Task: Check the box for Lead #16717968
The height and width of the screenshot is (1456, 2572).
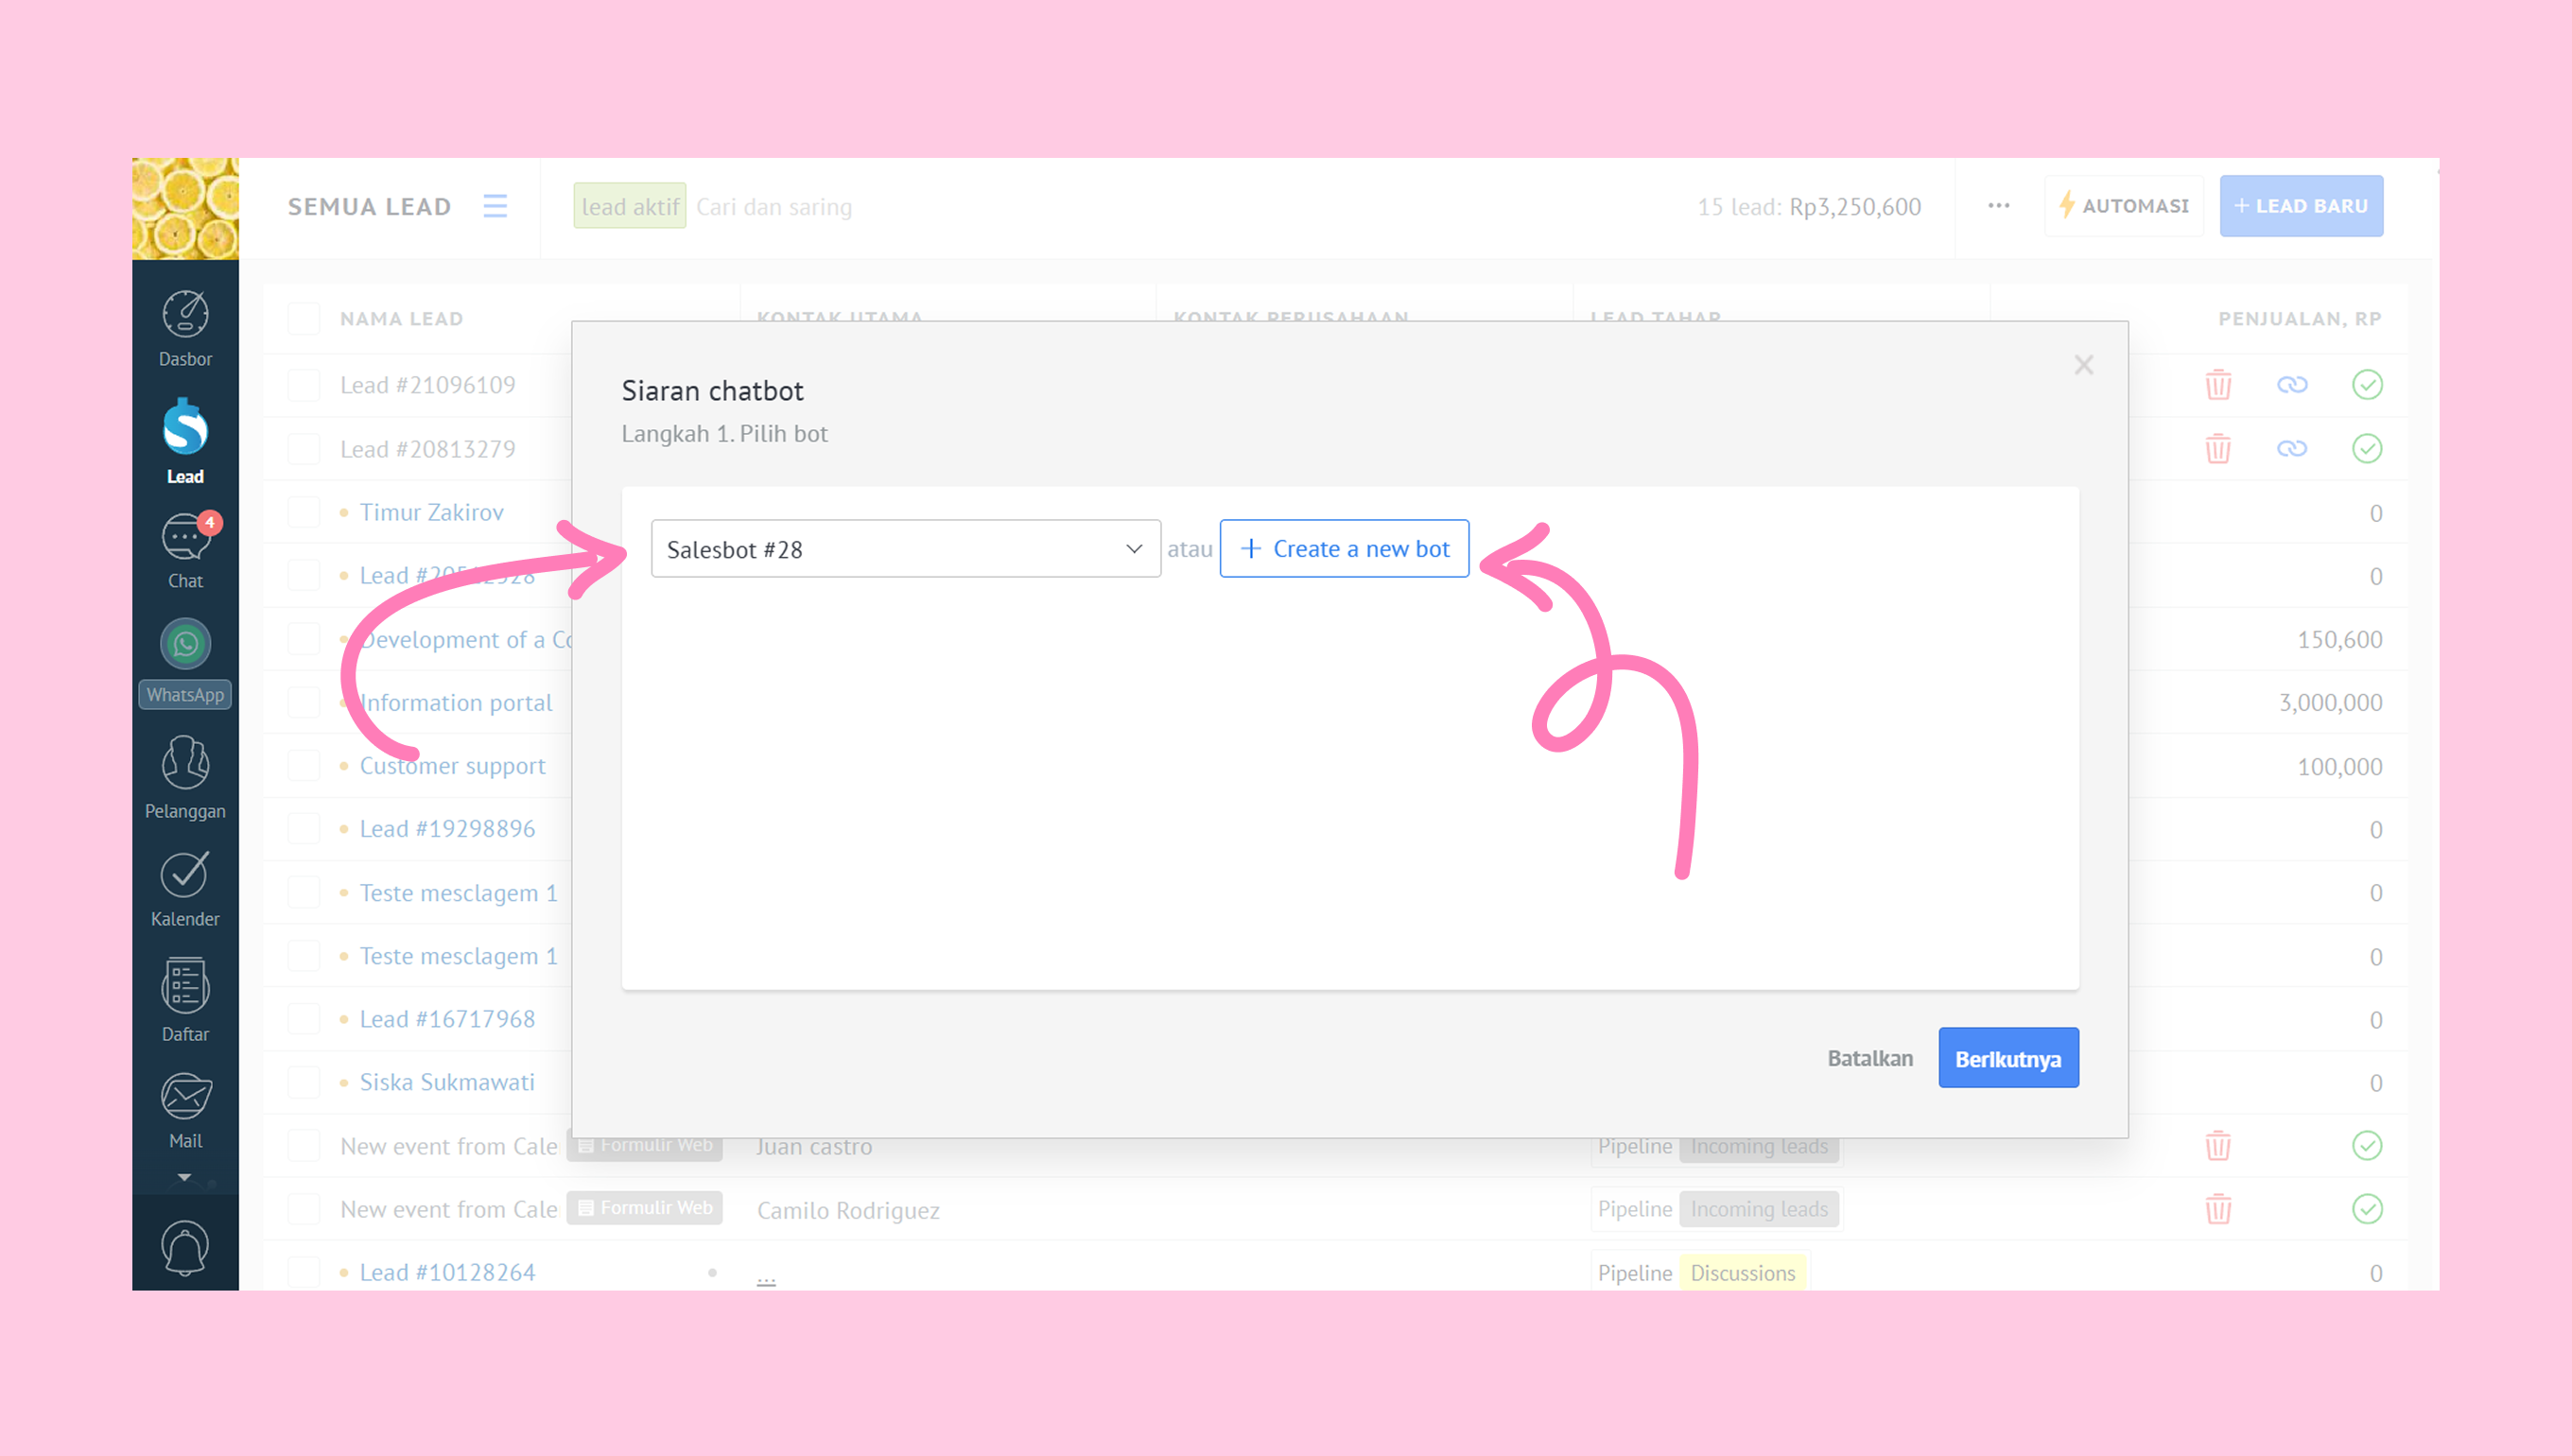Action: [304, 1019]
